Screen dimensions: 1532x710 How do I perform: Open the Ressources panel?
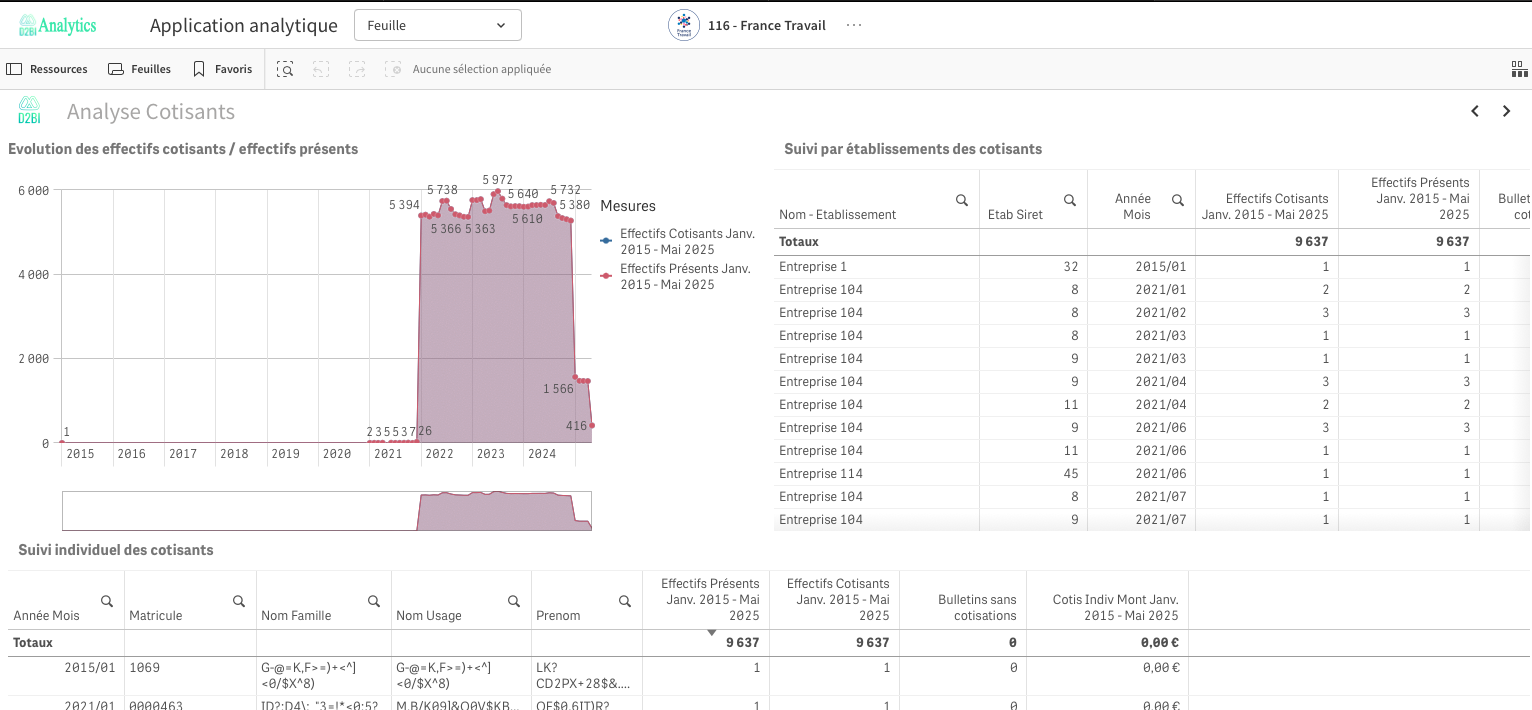[x=47, y=69]
